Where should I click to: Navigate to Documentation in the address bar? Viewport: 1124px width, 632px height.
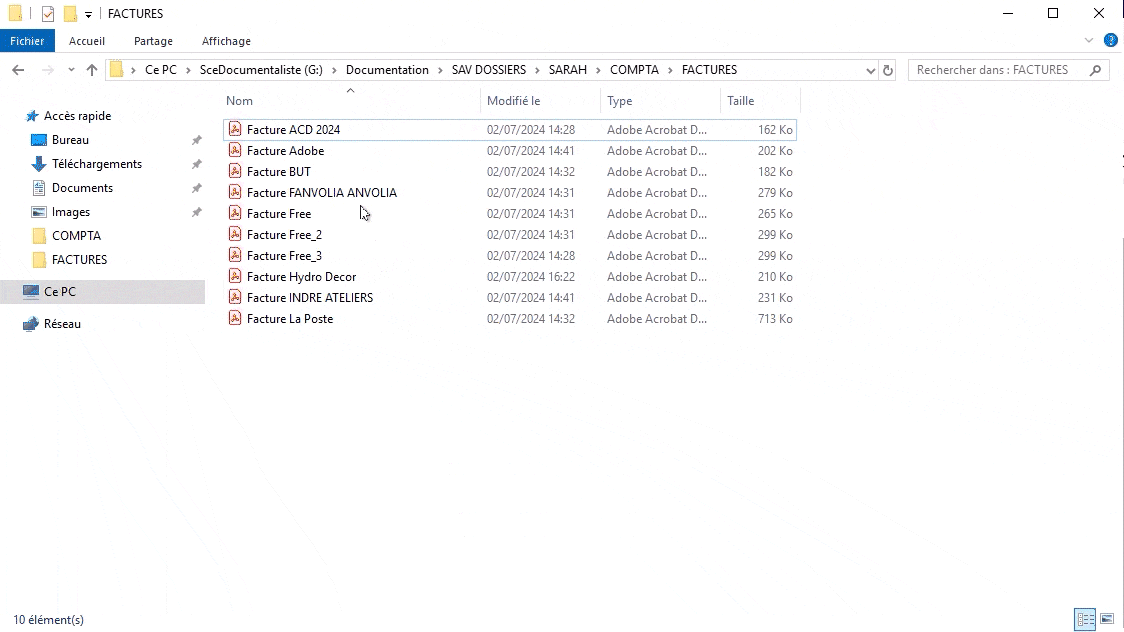pyautogui.click(x=387, y=70)
